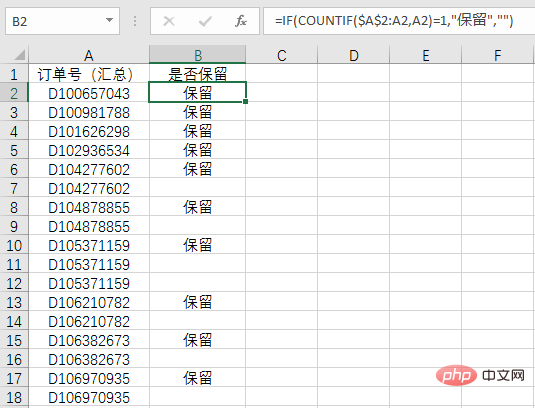Click D106382673 in row 16

click(89, 359)
